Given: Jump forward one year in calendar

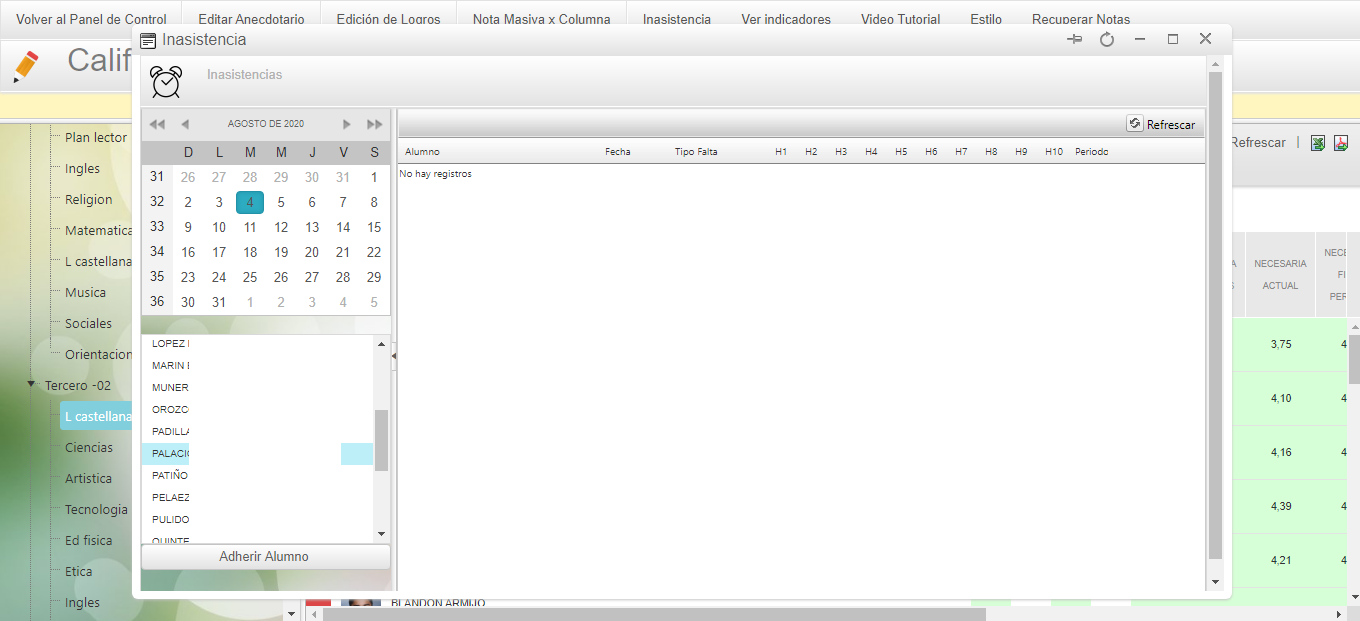Looking at the screenshot, I should point(375,124).
